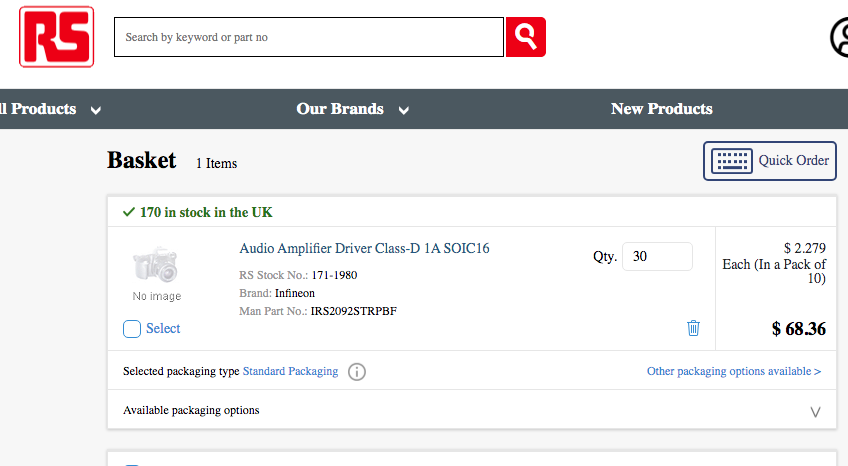
Task: Expand Available packaging options chevron
Action: (x=815, y=412)
